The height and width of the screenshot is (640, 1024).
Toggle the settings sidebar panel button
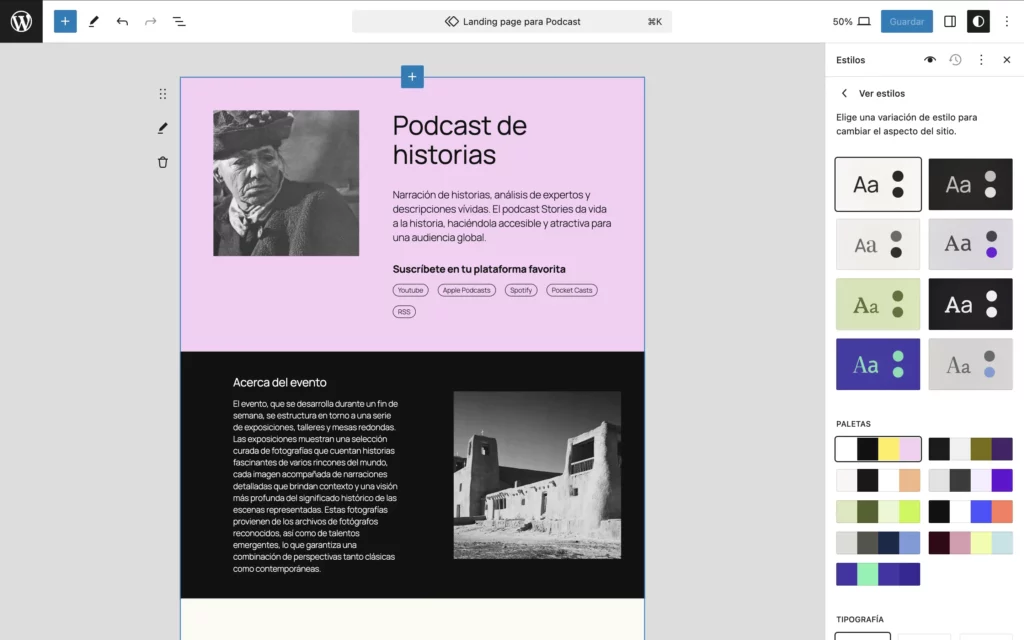(950, 21)
